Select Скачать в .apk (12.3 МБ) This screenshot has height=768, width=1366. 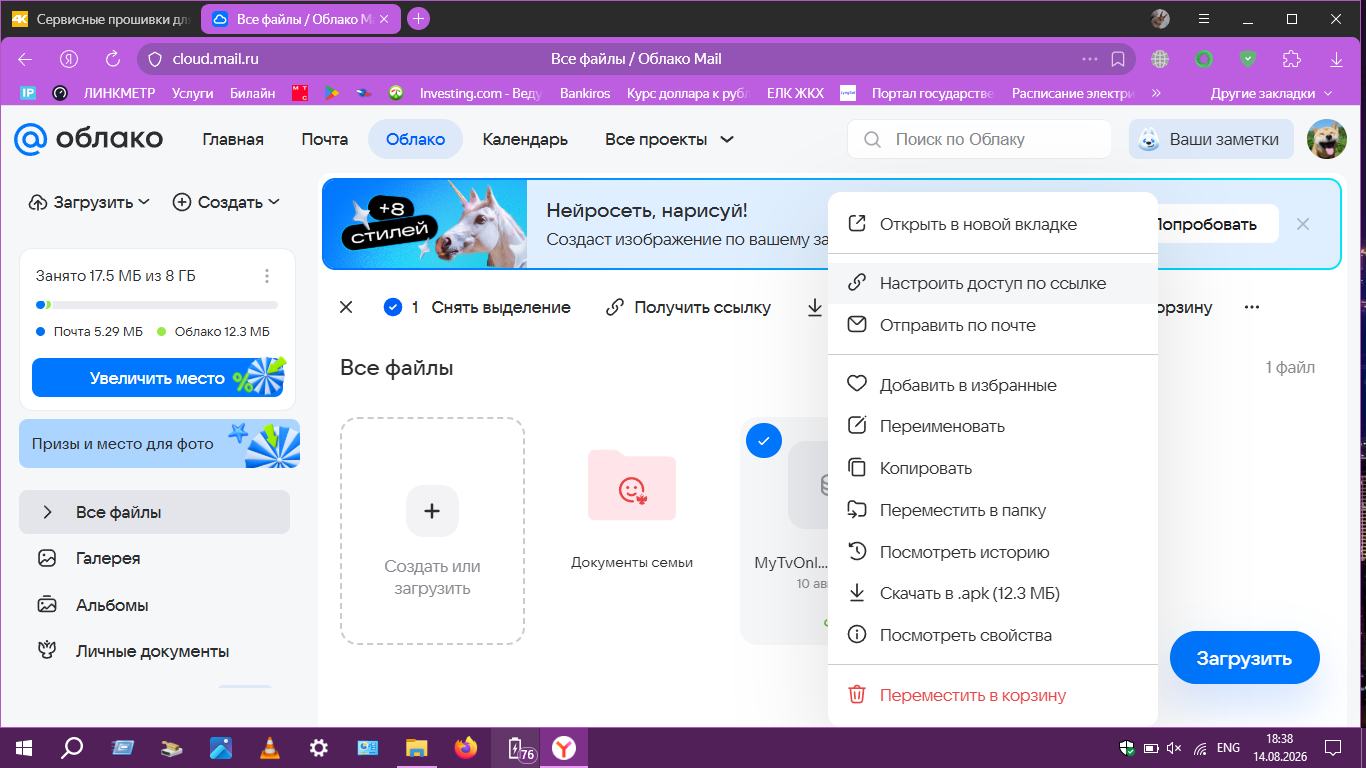pos(993,593)
